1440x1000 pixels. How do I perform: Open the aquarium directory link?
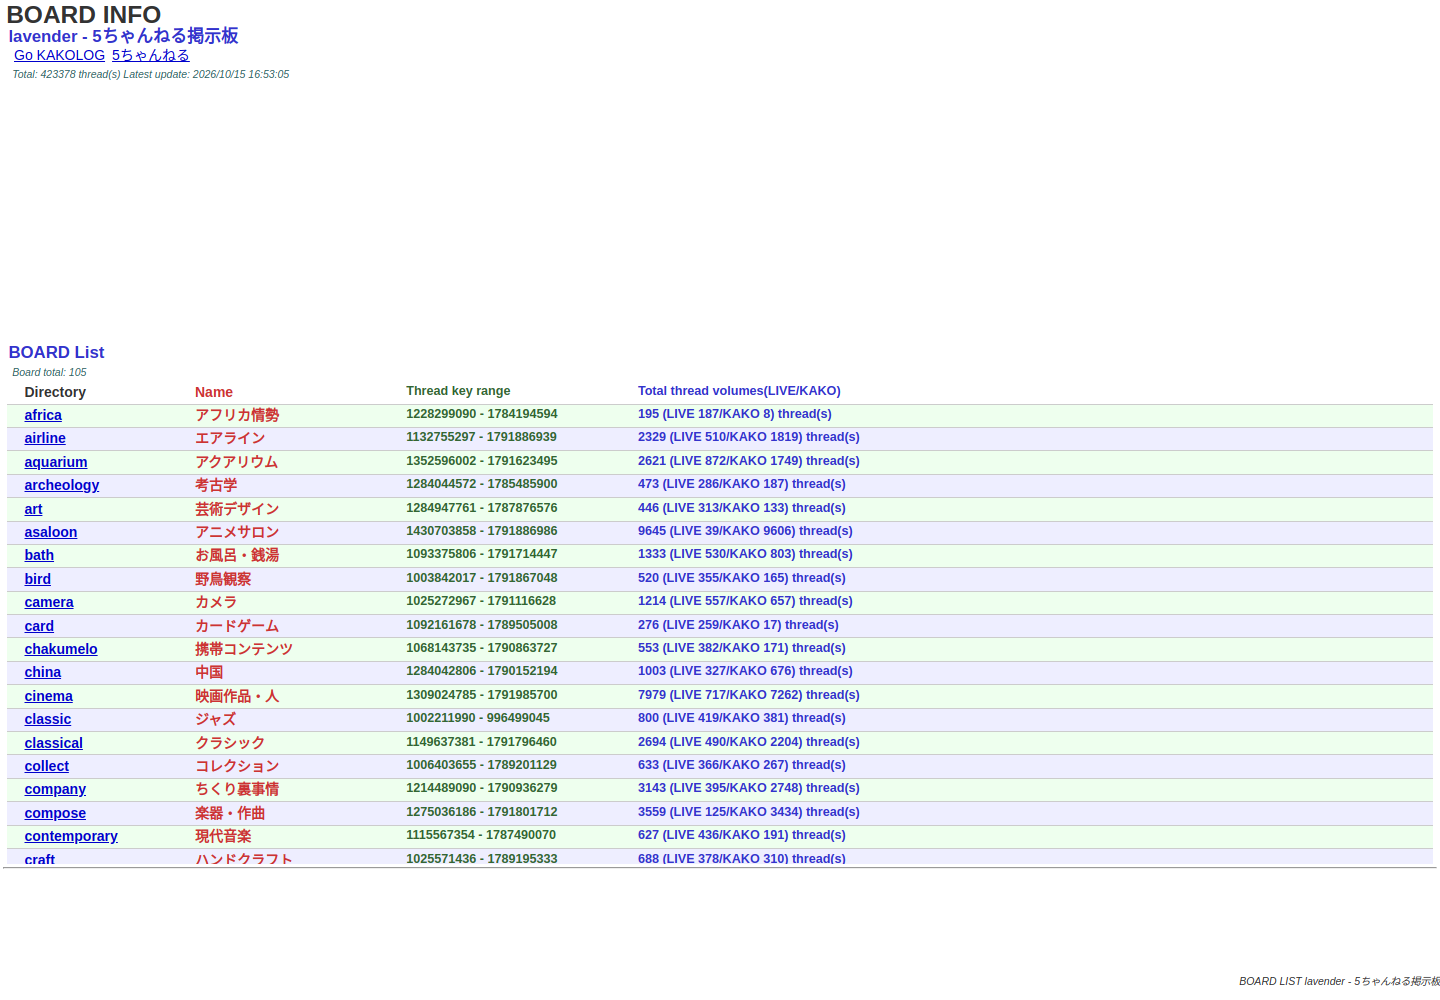pyautogui.click(x=56, y=462)
